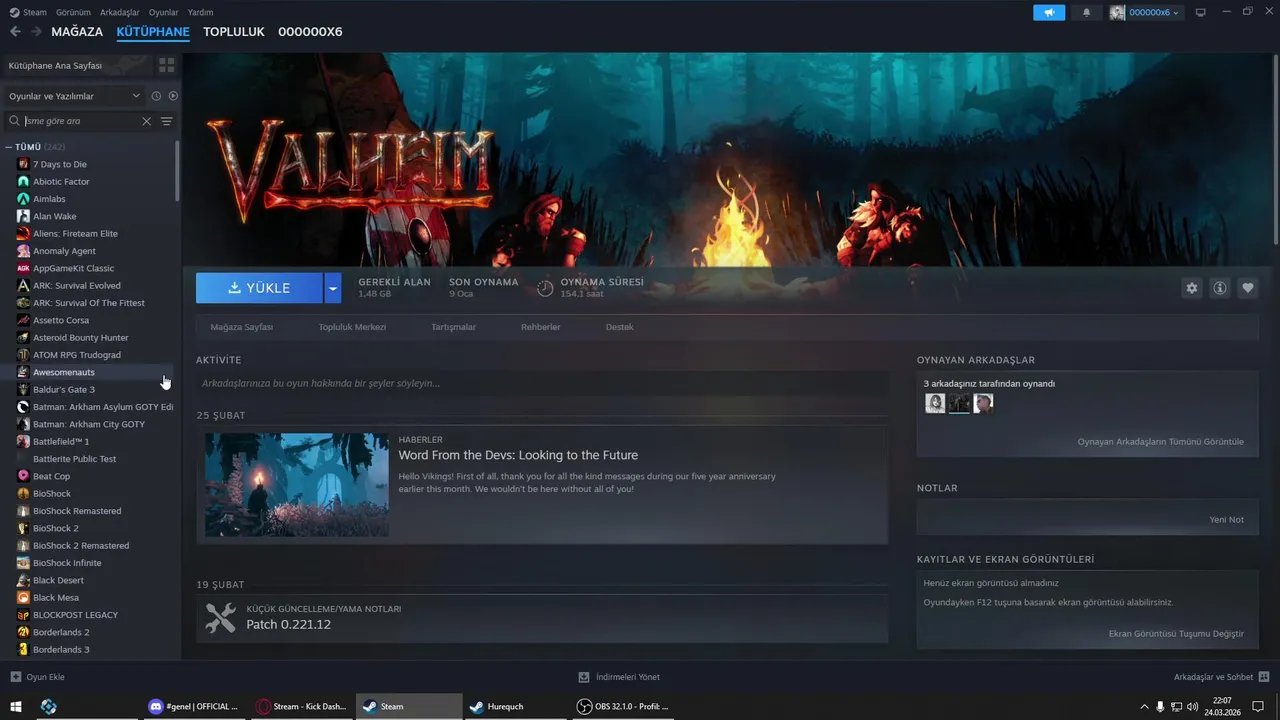Show hidden system tray icons
The width and height of the screenshot is (1280, 720).
(1144, 706)
